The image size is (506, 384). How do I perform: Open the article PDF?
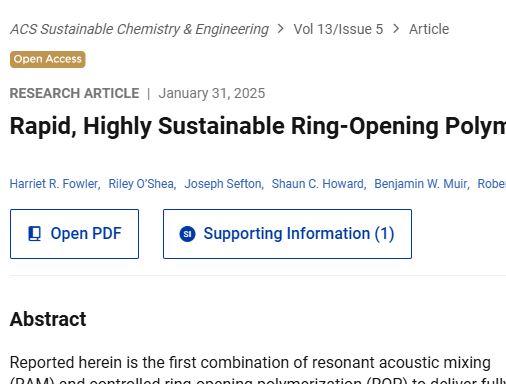[74, 234]
